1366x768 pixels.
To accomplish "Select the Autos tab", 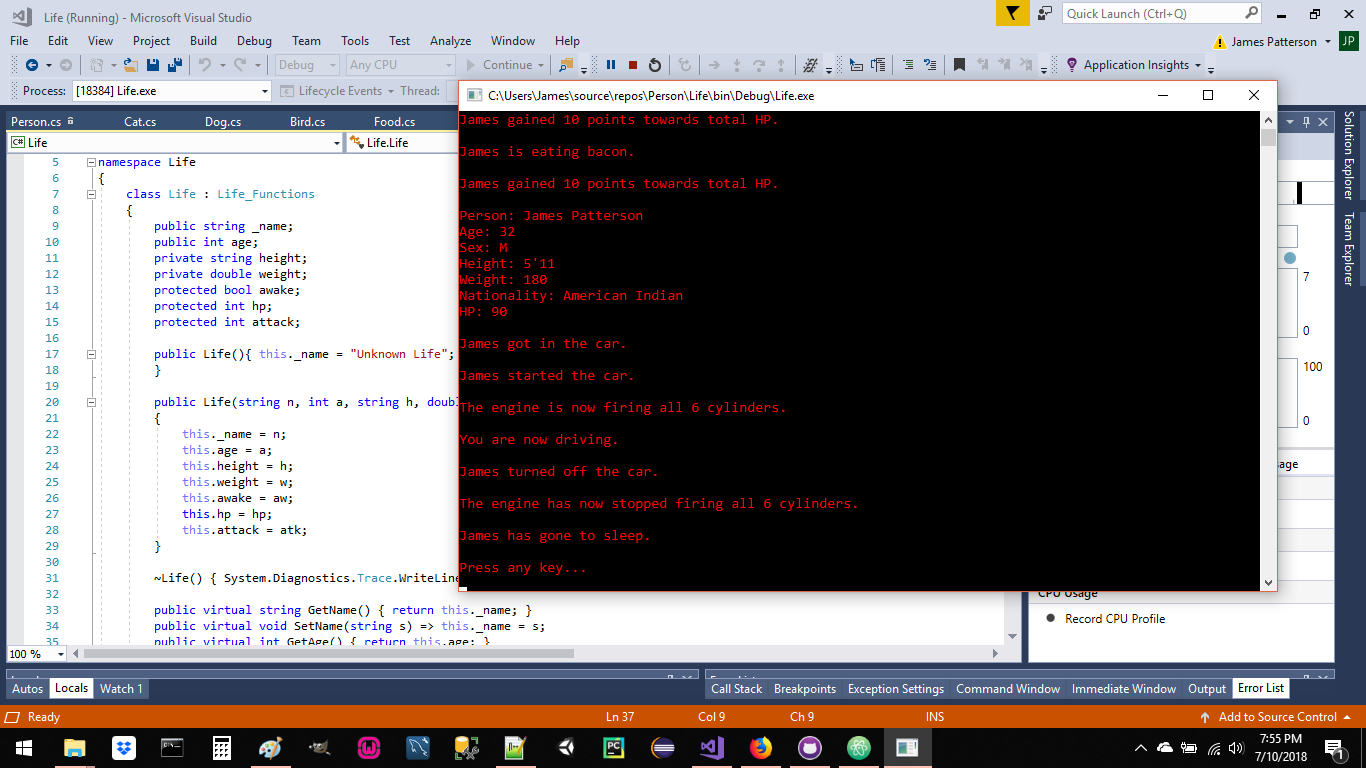I will (x=27, y=688).
